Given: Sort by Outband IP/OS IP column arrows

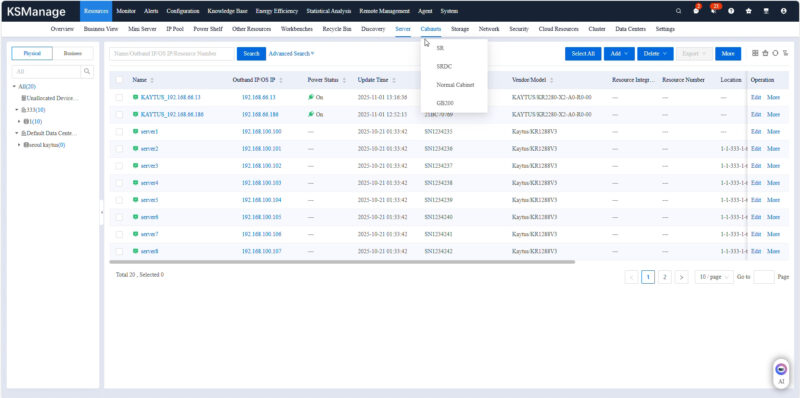Looking at the screenshot, I should [x=281, y=80].
